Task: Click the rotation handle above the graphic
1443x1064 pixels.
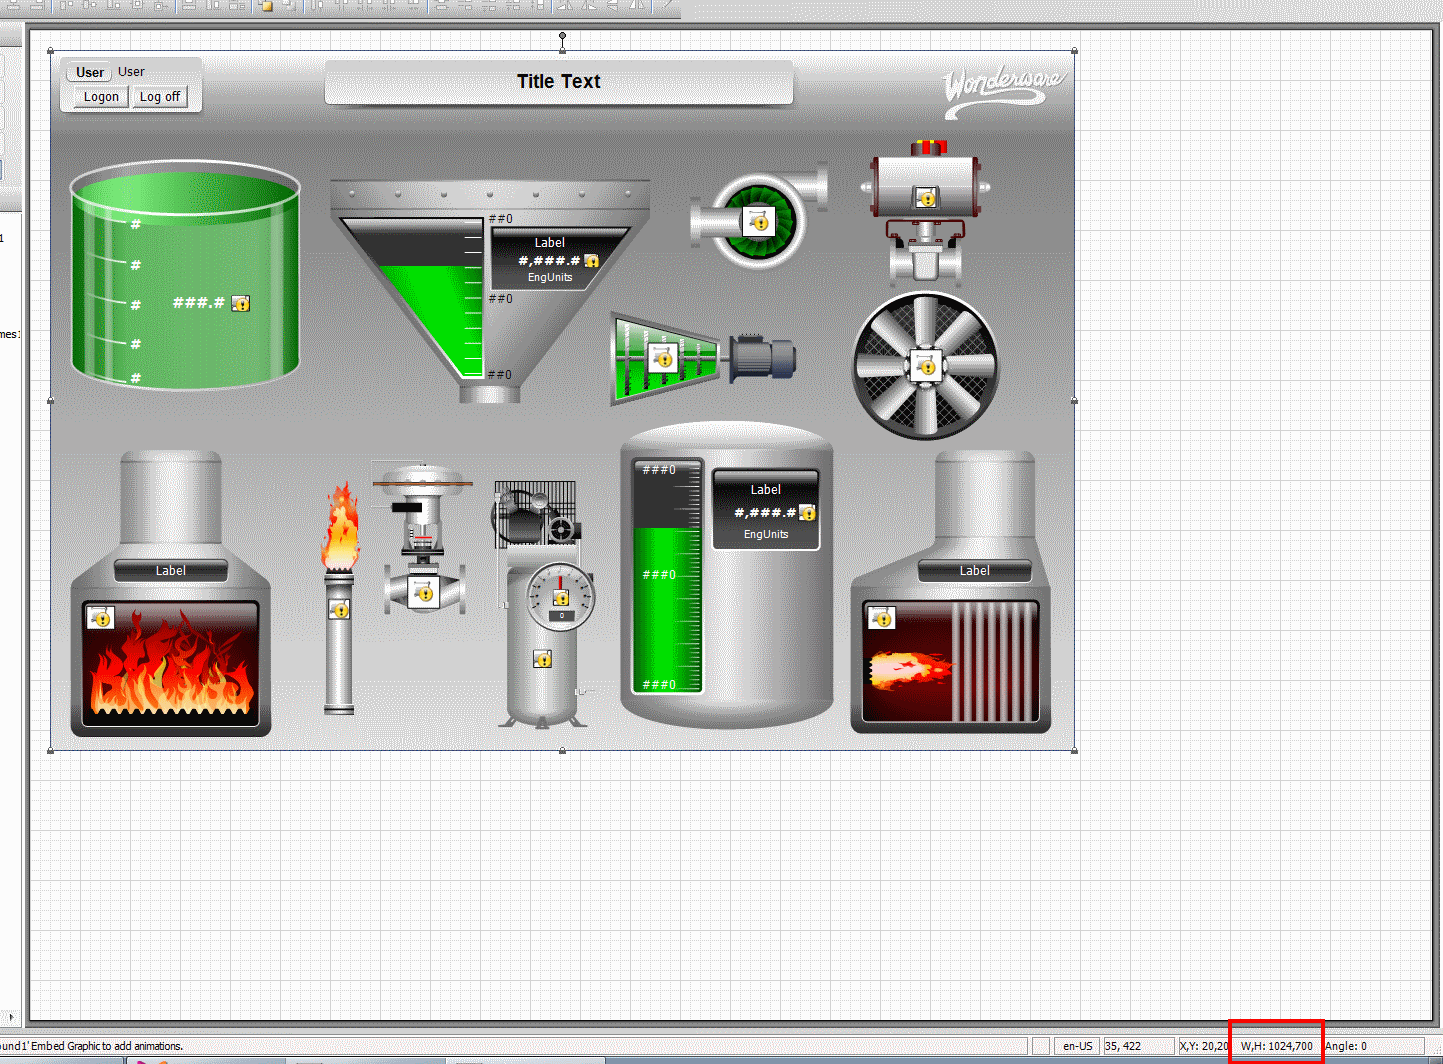Action: (563, 36)
